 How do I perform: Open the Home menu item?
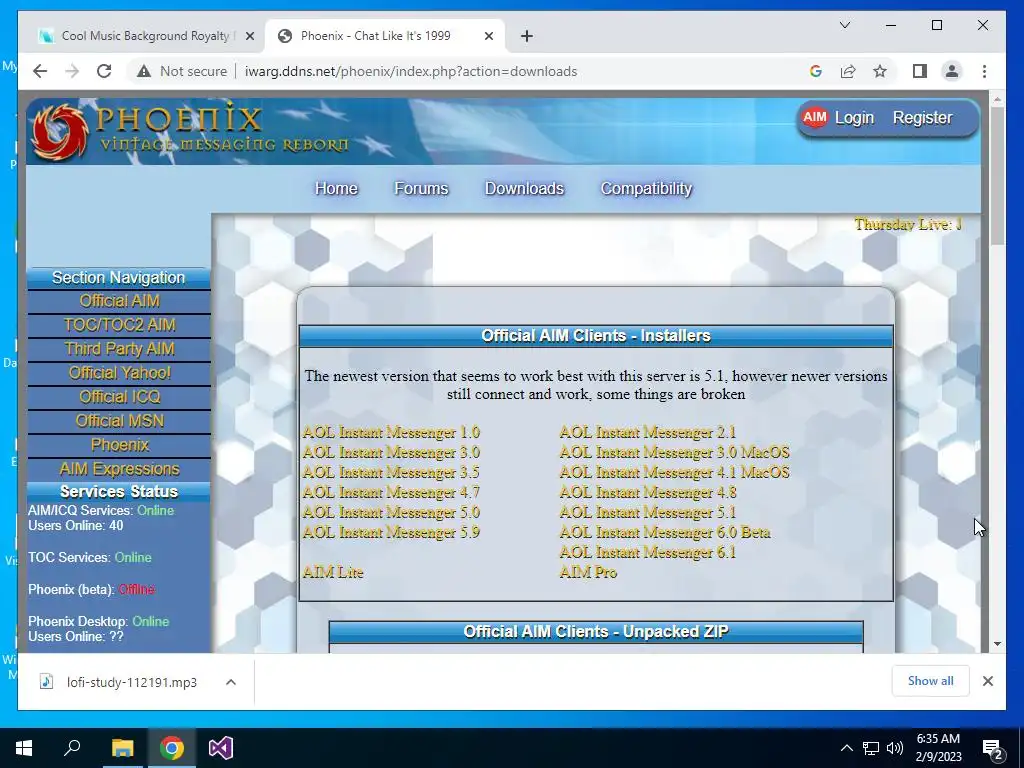click(x=336, y=188)
